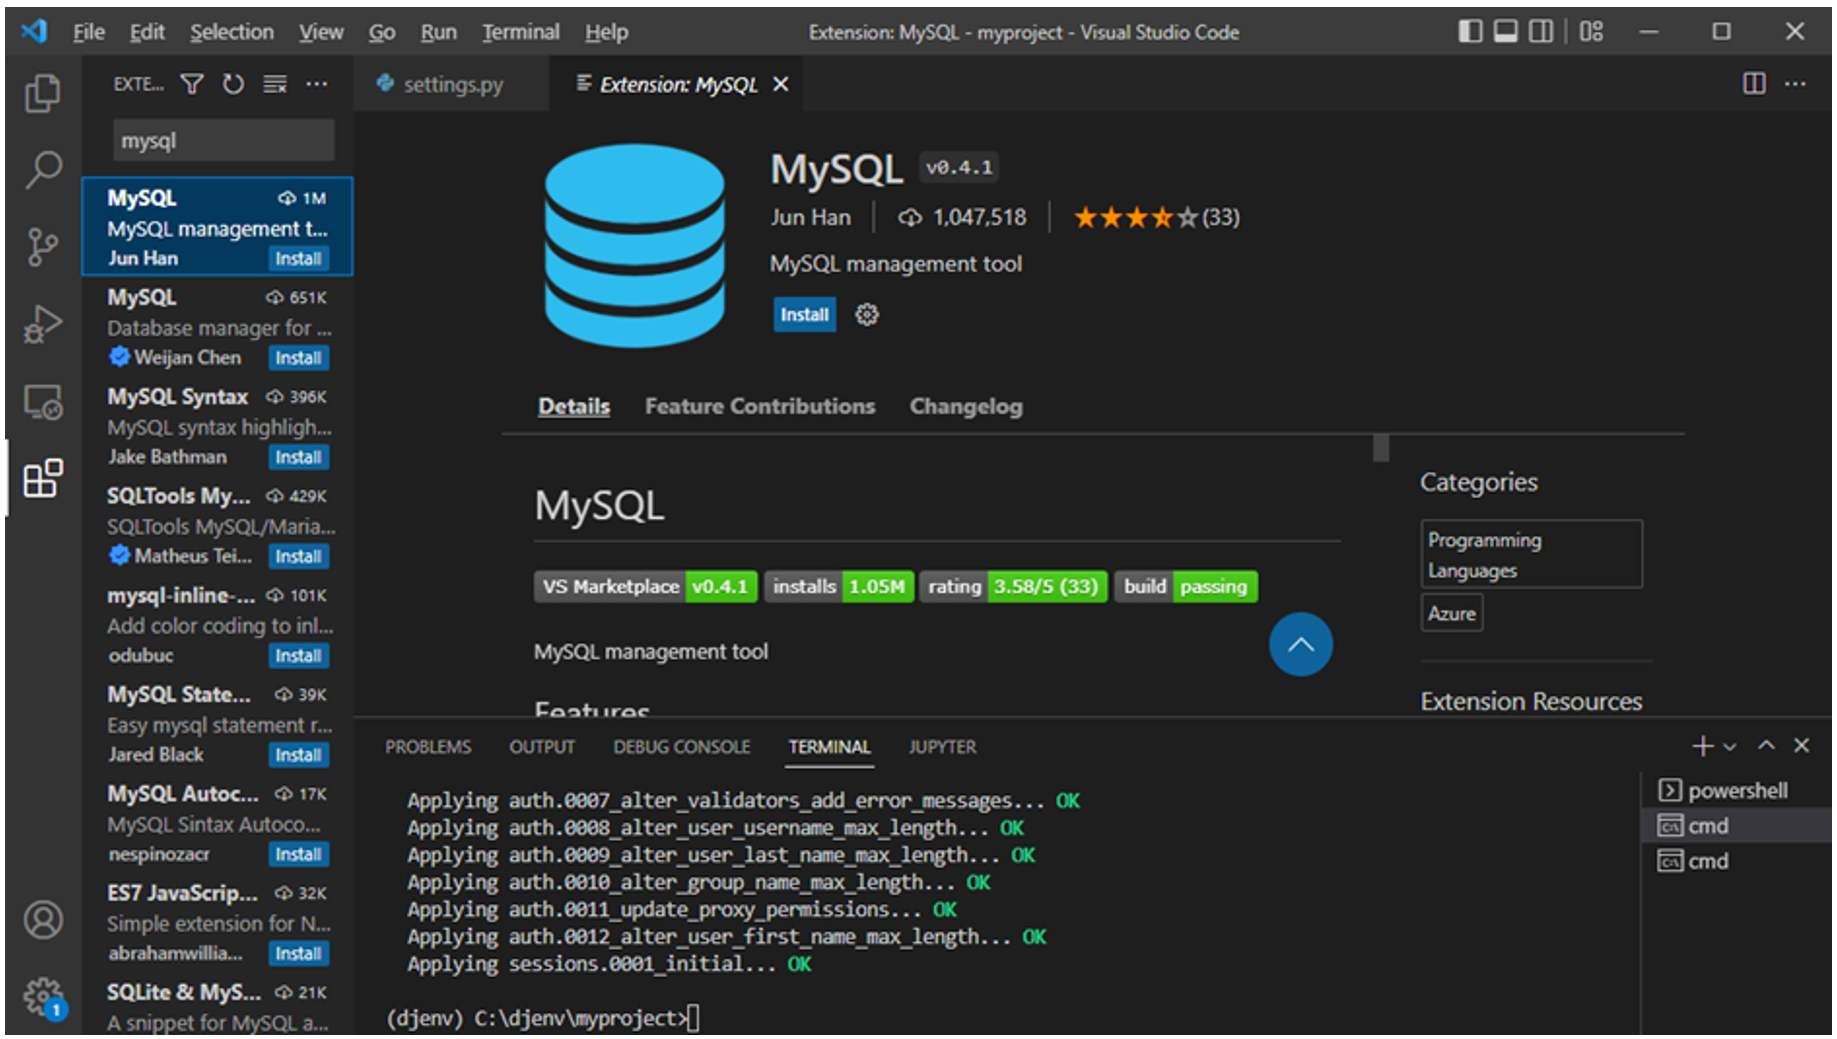This screenshot has height=1039, width=1837.
Task: Install the MySQL extension by Jun Han
Action: point(804,315)
